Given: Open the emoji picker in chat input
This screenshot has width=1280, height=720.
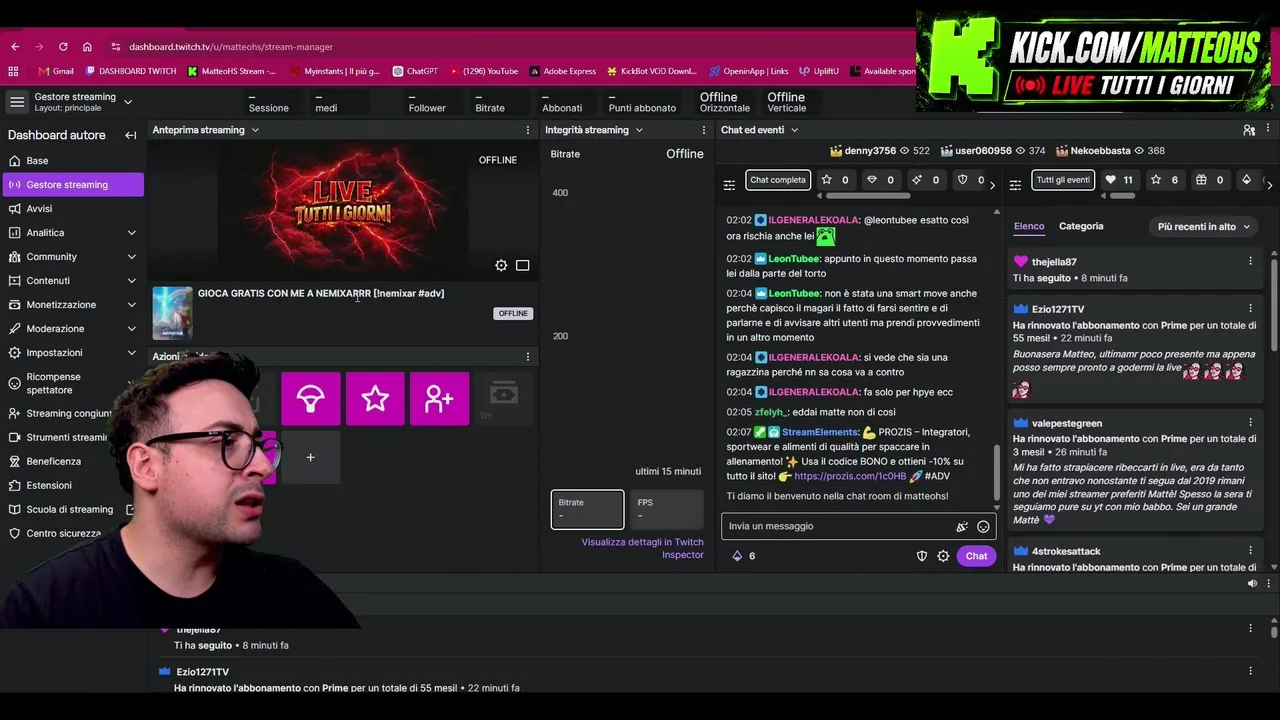Looking at the screenshot, I should click(983, 526).
